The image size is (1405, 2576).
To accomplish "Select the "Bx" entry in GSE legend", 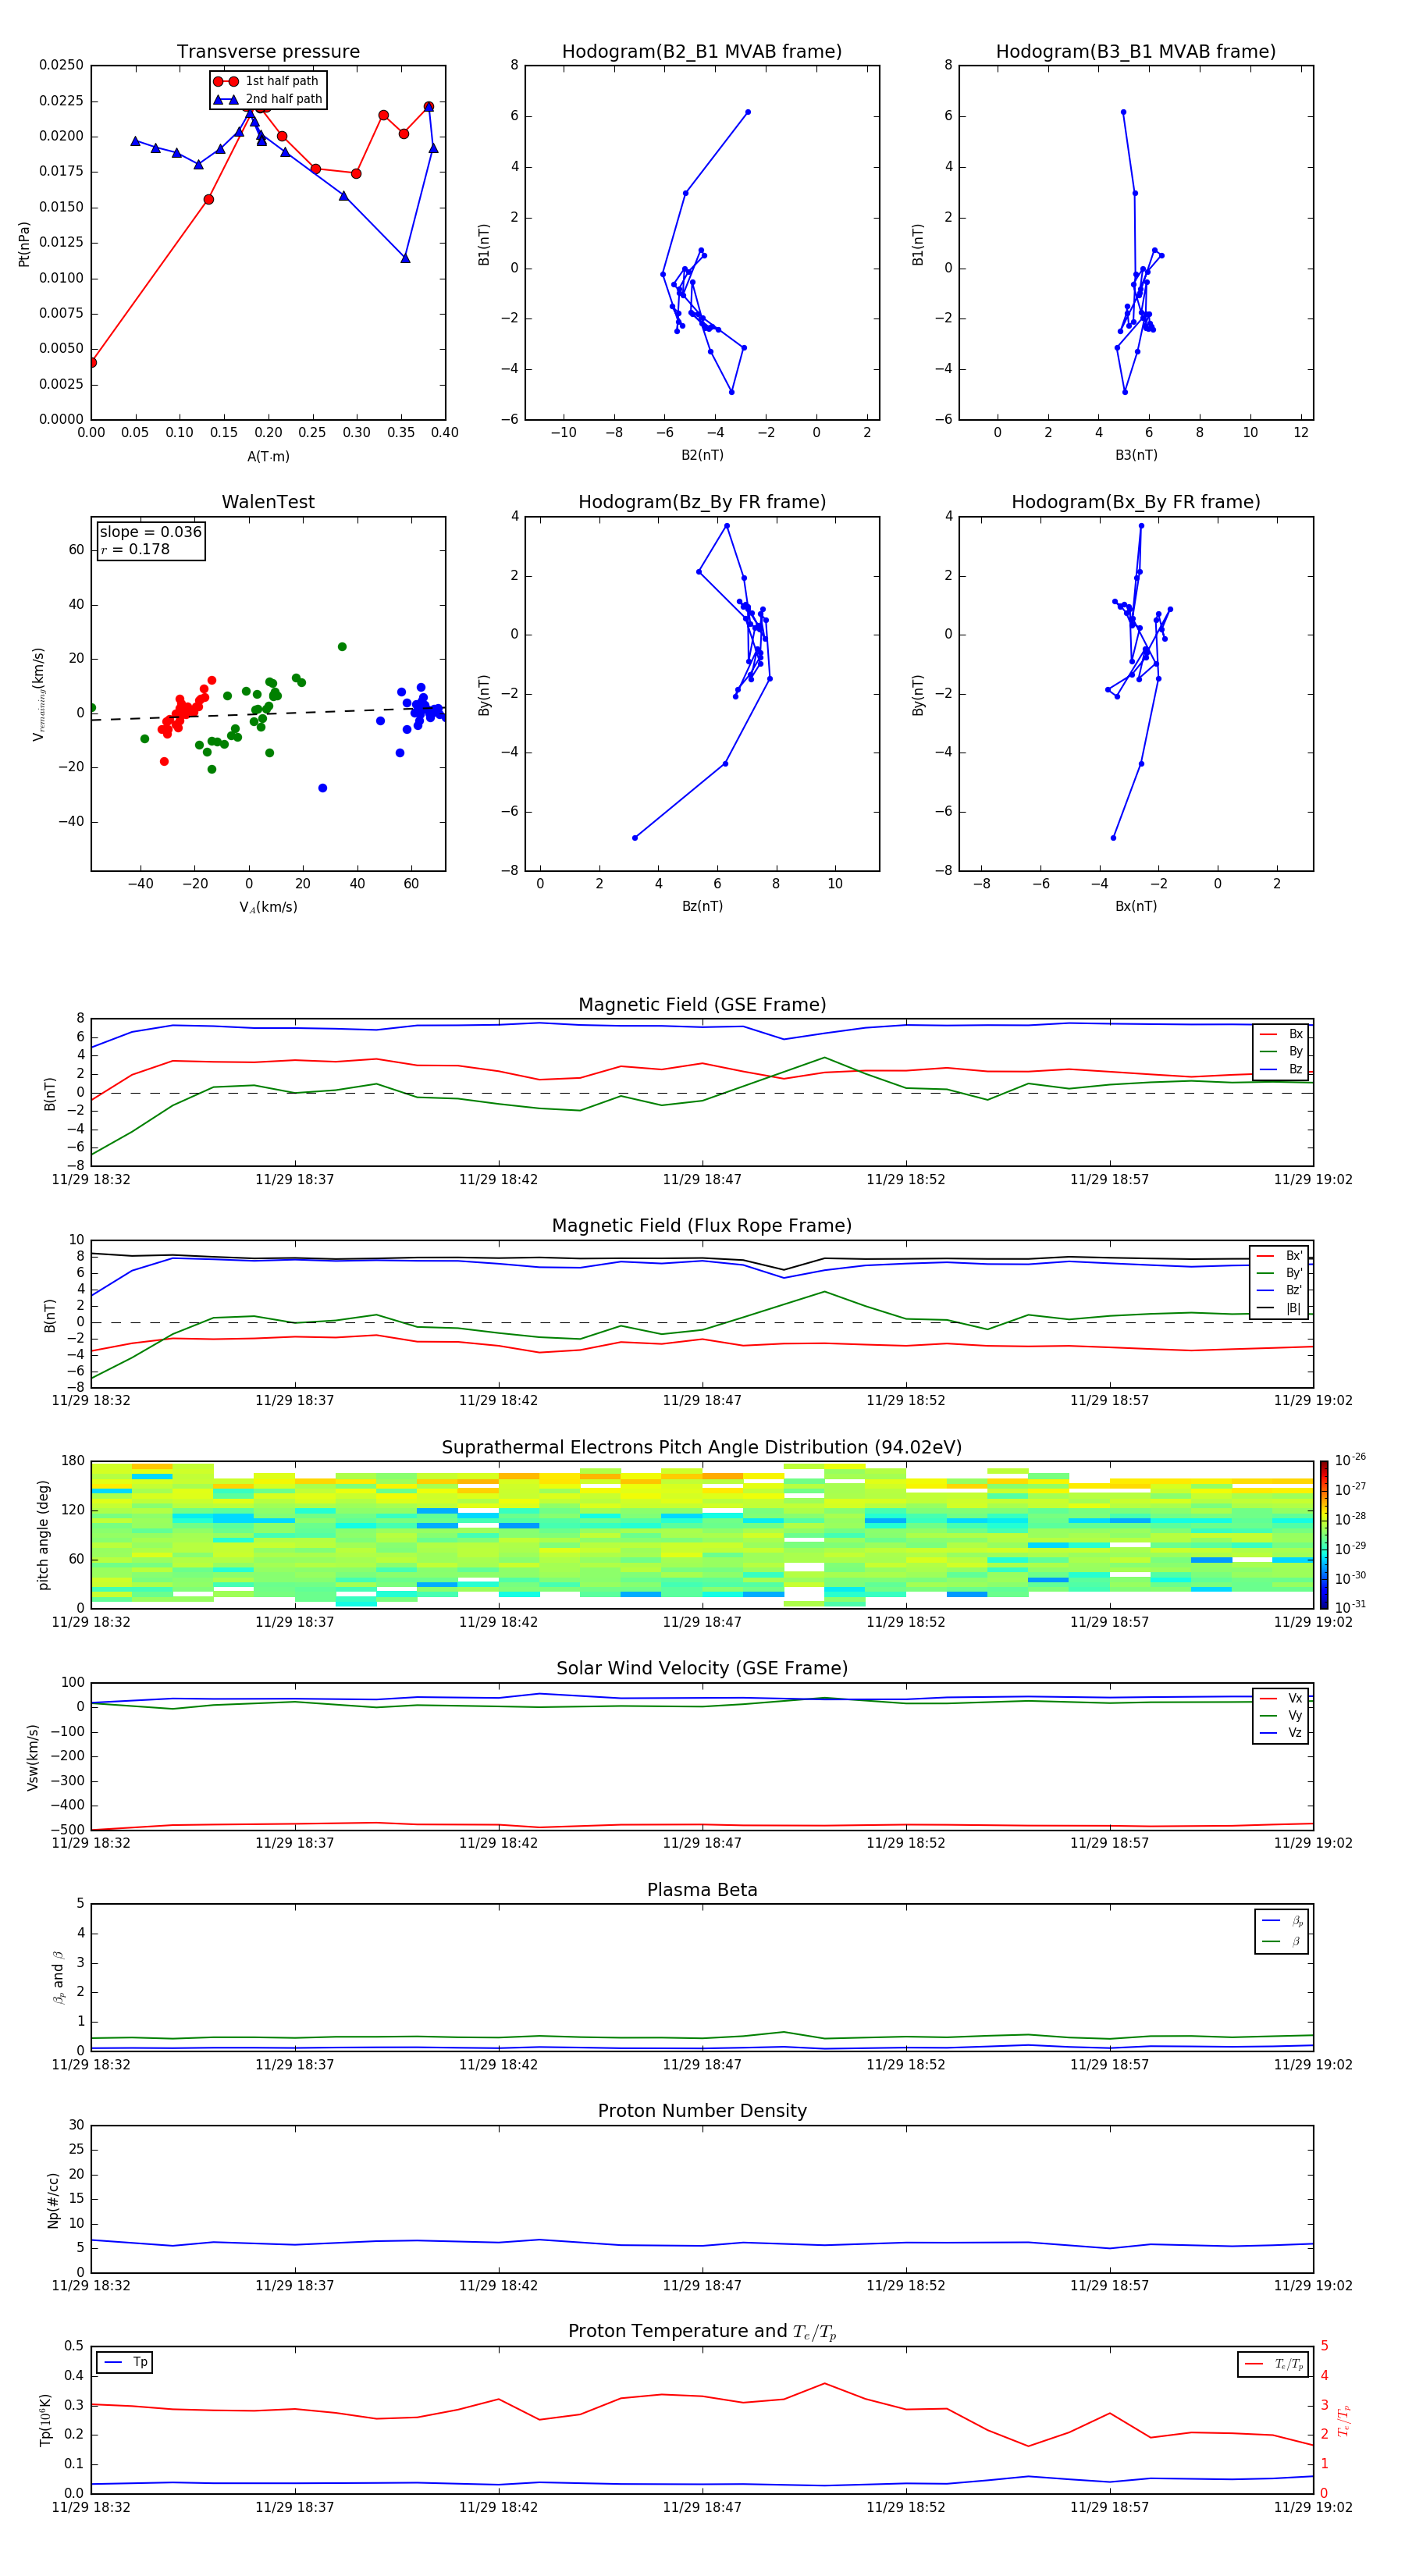I will (1281, 1034).
